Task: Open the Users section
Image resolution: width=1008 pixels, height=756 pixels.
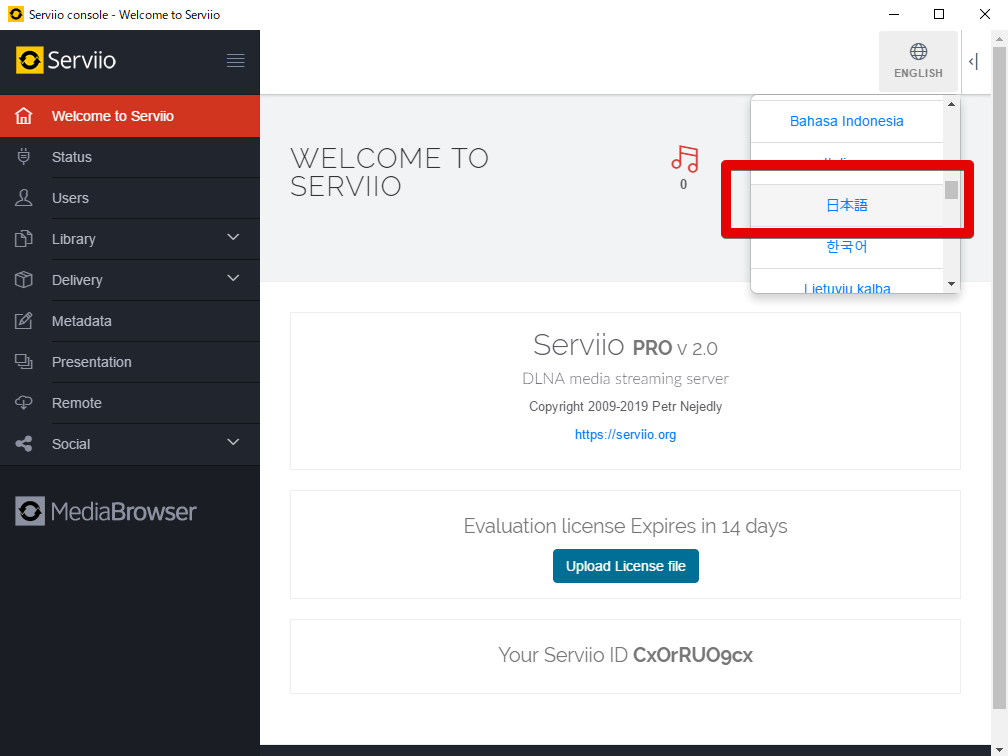Action: 130,198
